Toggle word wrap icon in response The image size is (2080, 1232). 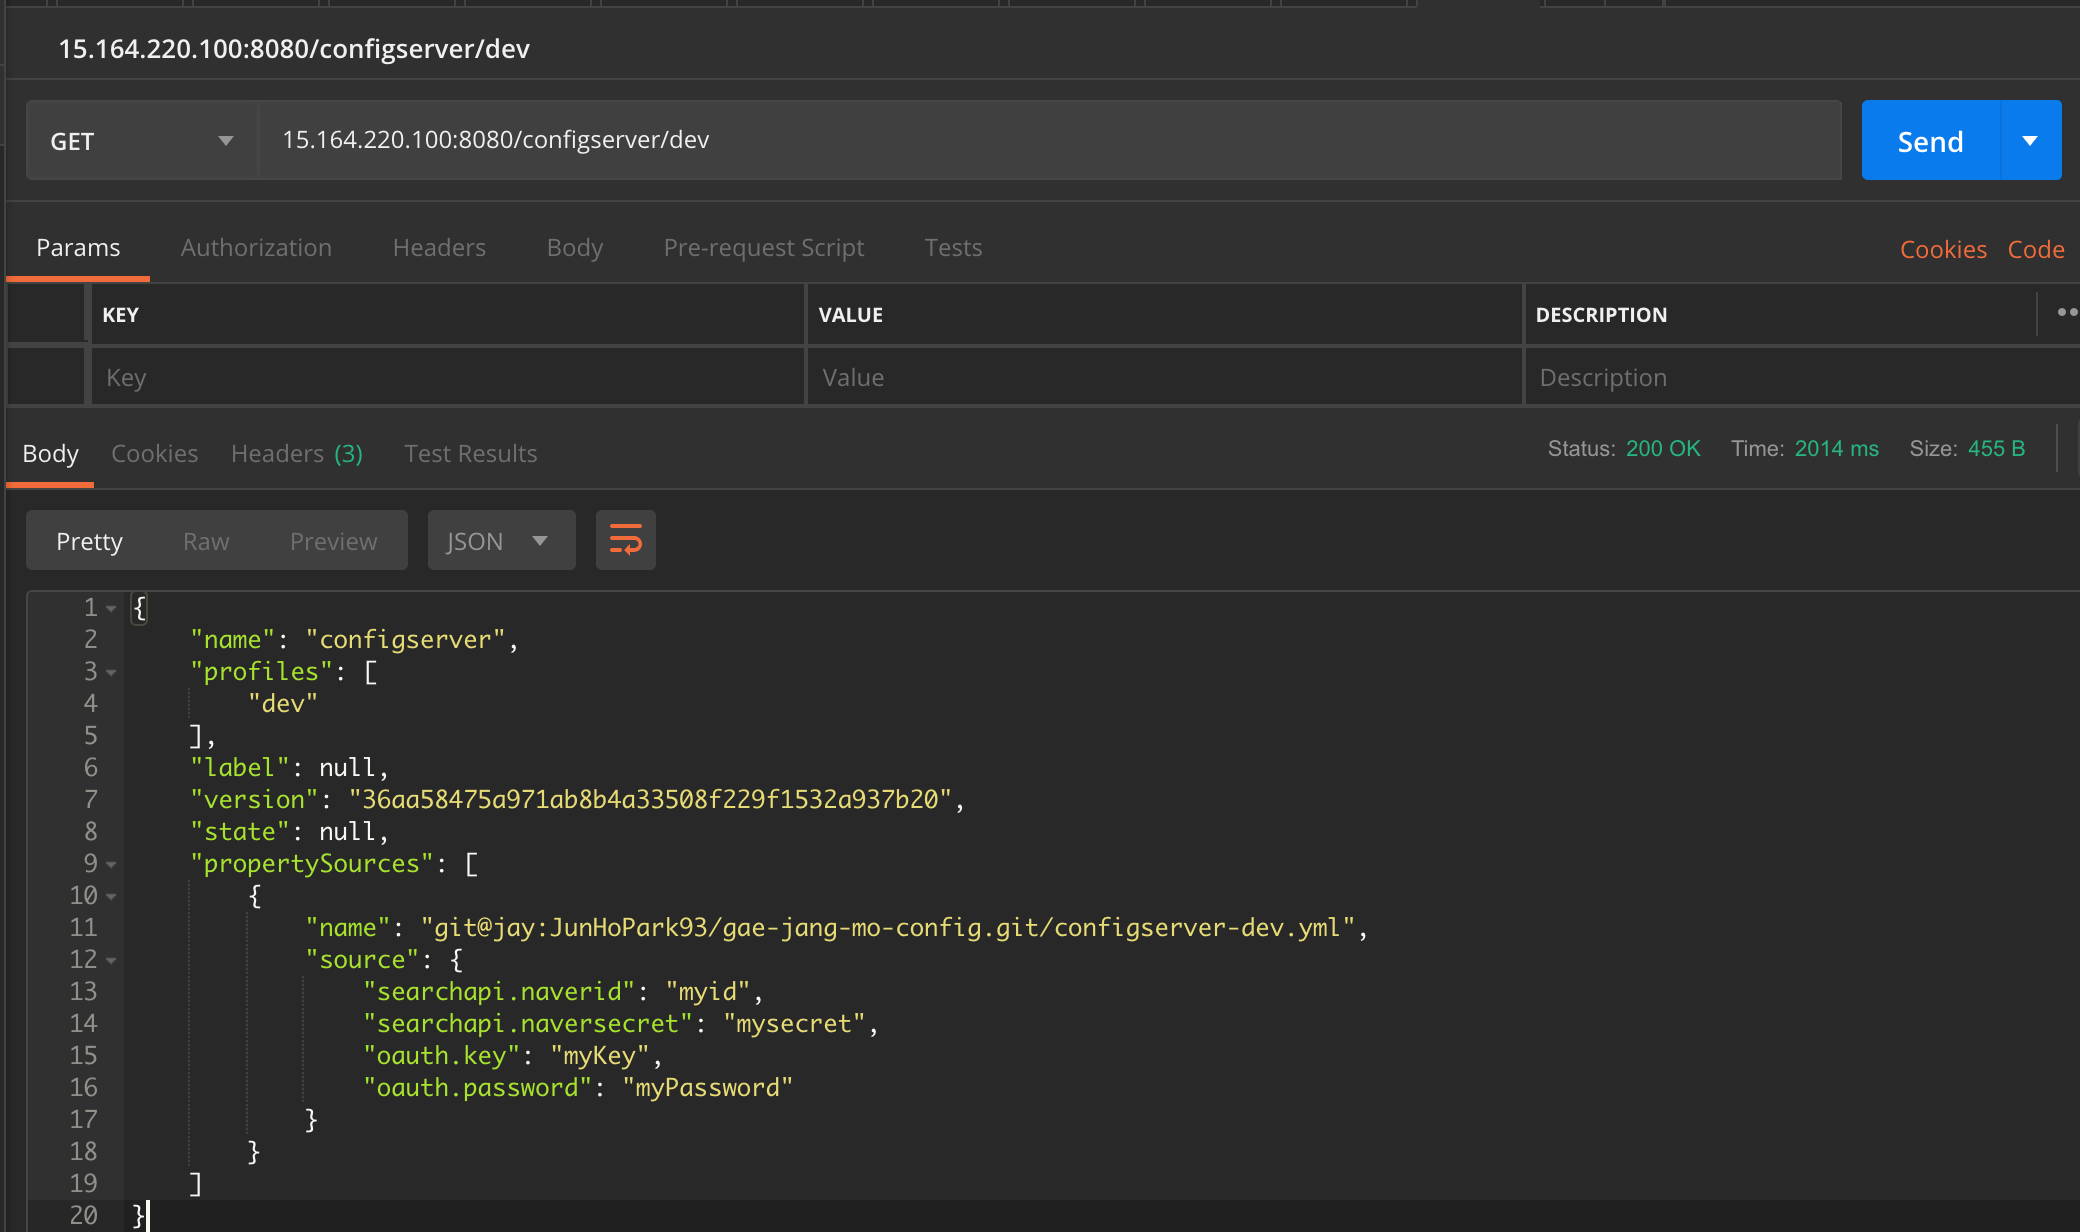[x=625, y=540]
